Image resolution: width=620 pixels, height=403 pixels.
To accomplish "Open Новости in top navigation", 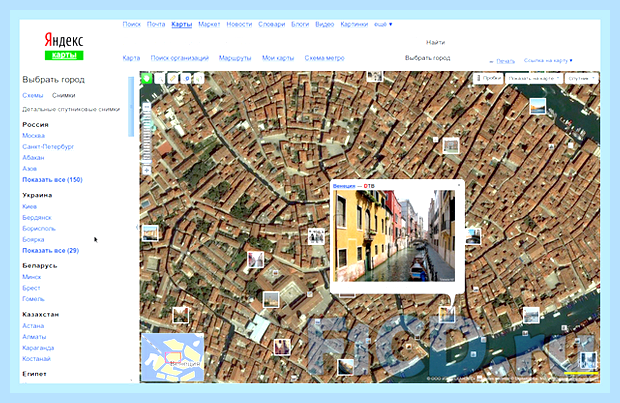I will 239,24.
